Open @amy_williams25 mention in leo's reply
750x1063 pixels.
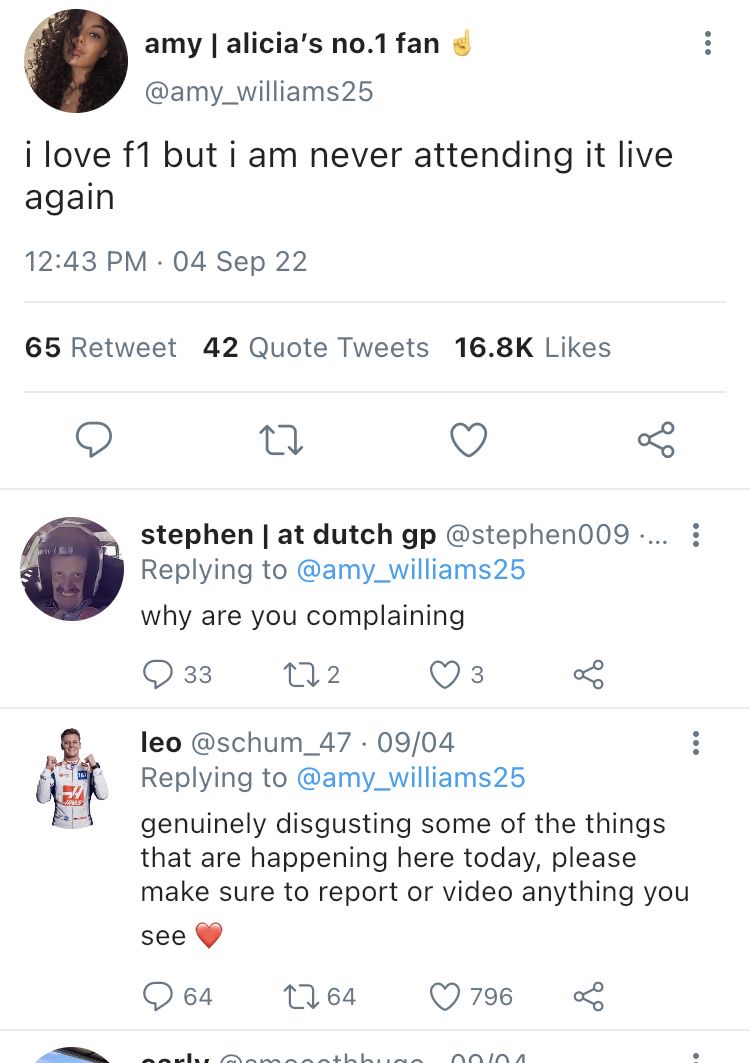[x=410, y=777]
